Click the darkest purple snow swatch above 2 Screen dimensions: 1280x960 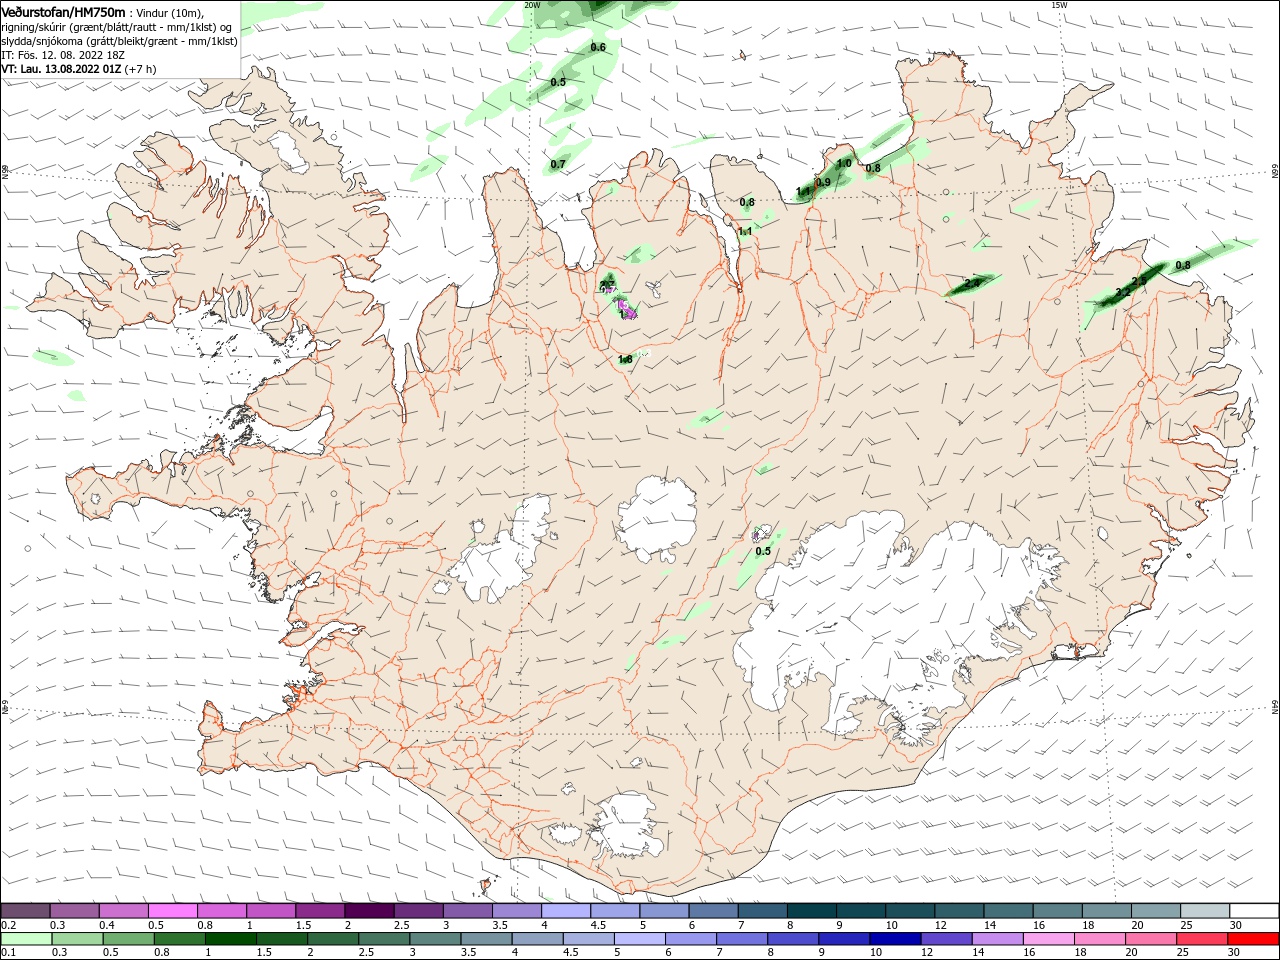tap(369, 911)
